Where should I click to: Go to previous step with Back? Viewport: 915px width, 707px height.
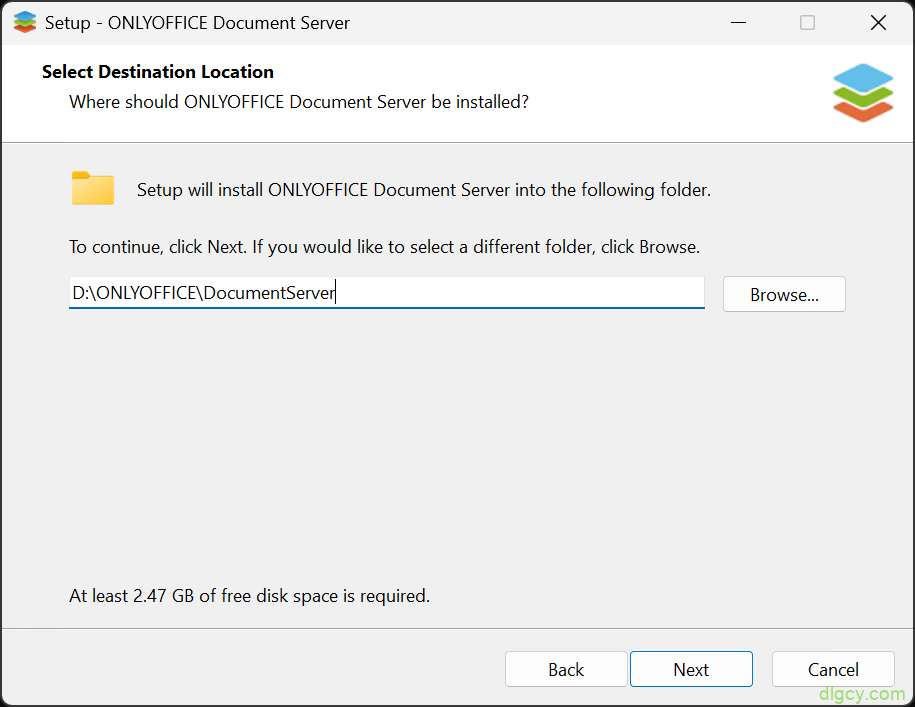(x=565, y=669)
